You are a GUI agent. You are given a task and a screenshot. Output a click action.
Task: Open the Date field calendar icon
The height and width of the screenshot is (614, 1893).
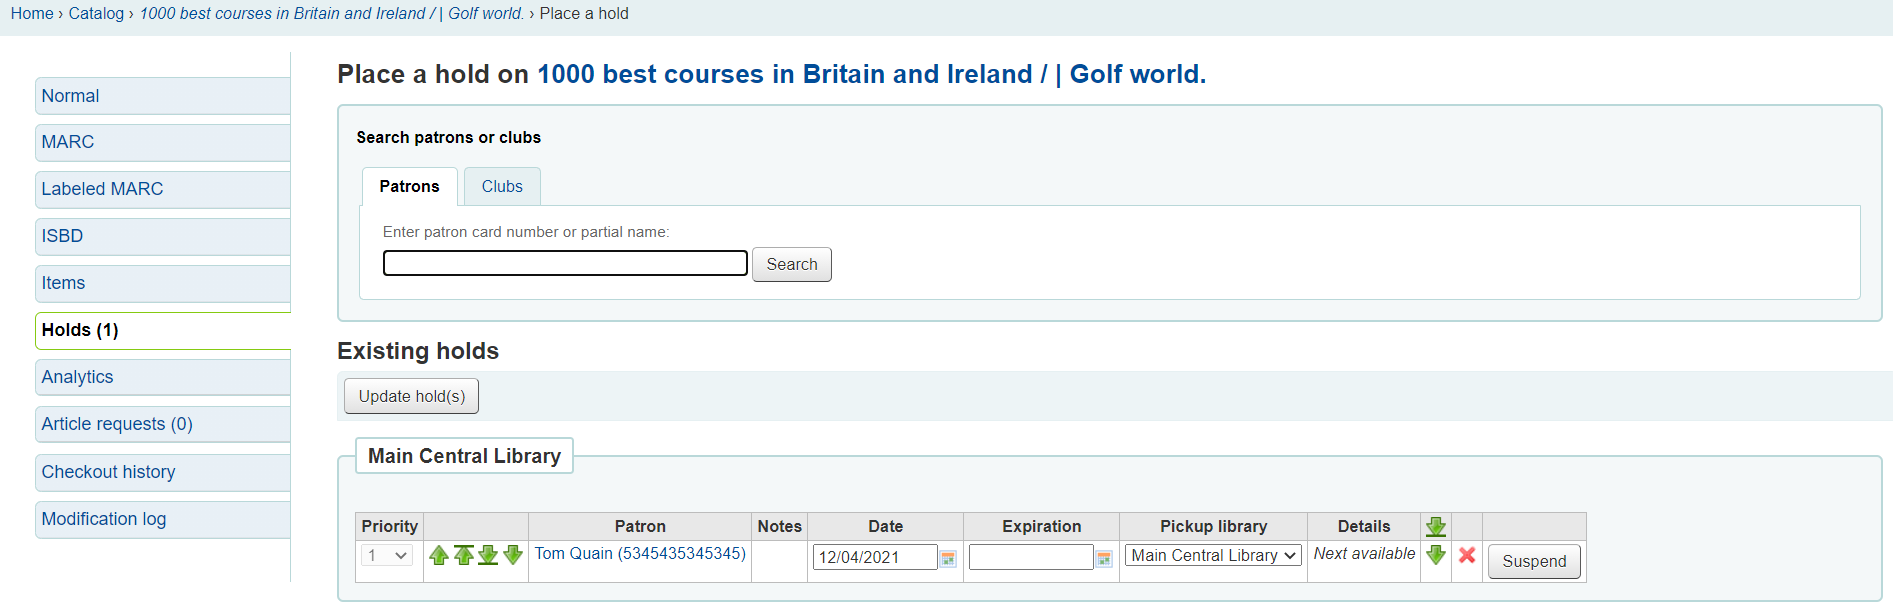[x=948, y=558]
